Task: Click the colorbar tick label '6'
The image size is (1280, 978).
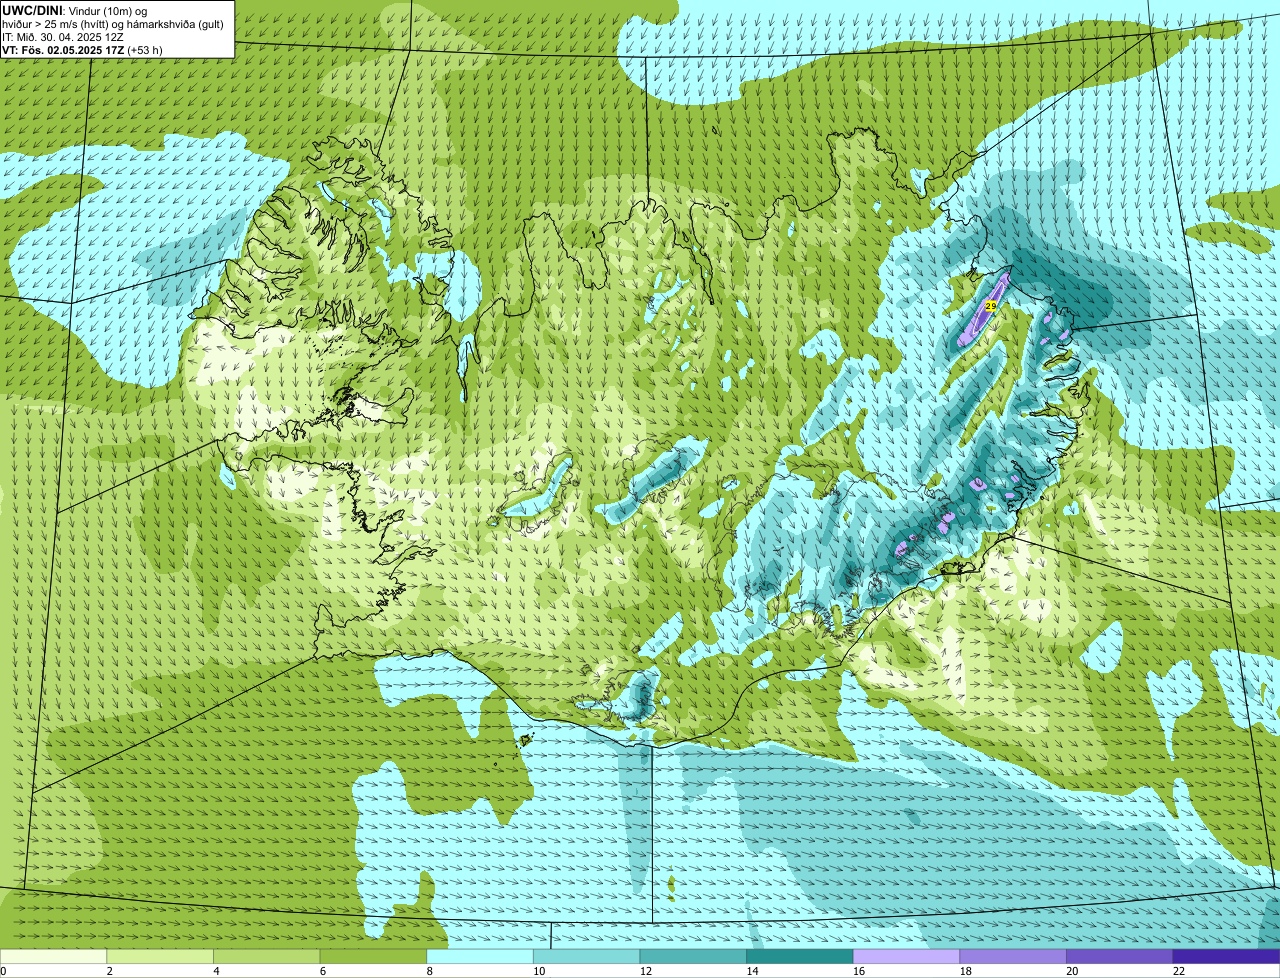Action: [x=322, y=971]
